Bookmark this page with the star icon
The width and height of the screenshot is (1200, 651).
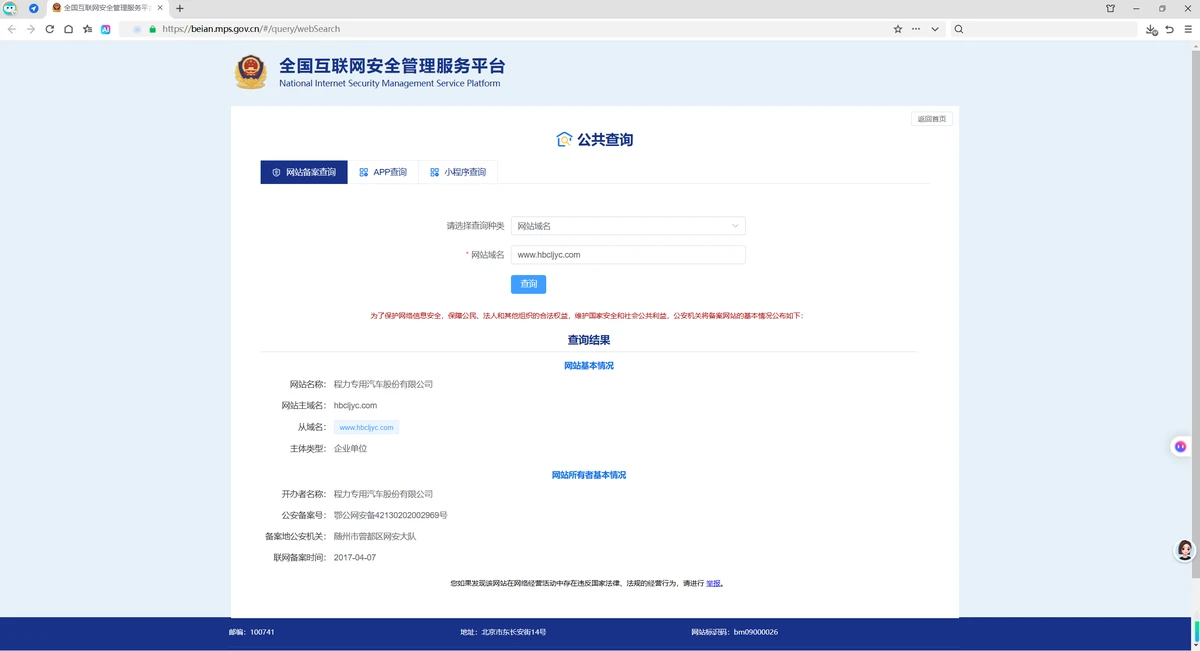[898, 29]
